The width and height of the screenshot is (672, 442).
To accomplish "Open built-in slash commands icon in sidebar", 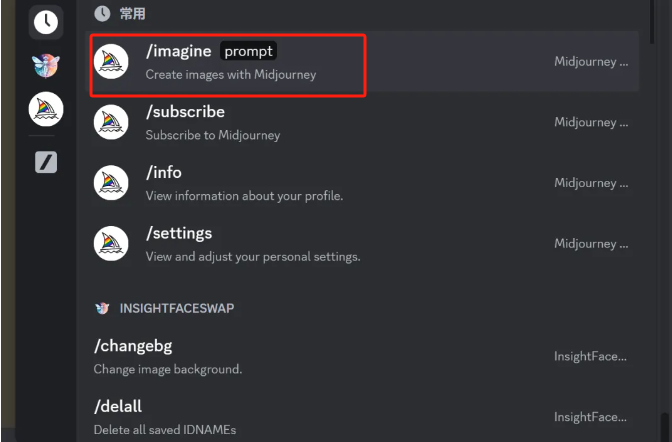I will point(46,162).
